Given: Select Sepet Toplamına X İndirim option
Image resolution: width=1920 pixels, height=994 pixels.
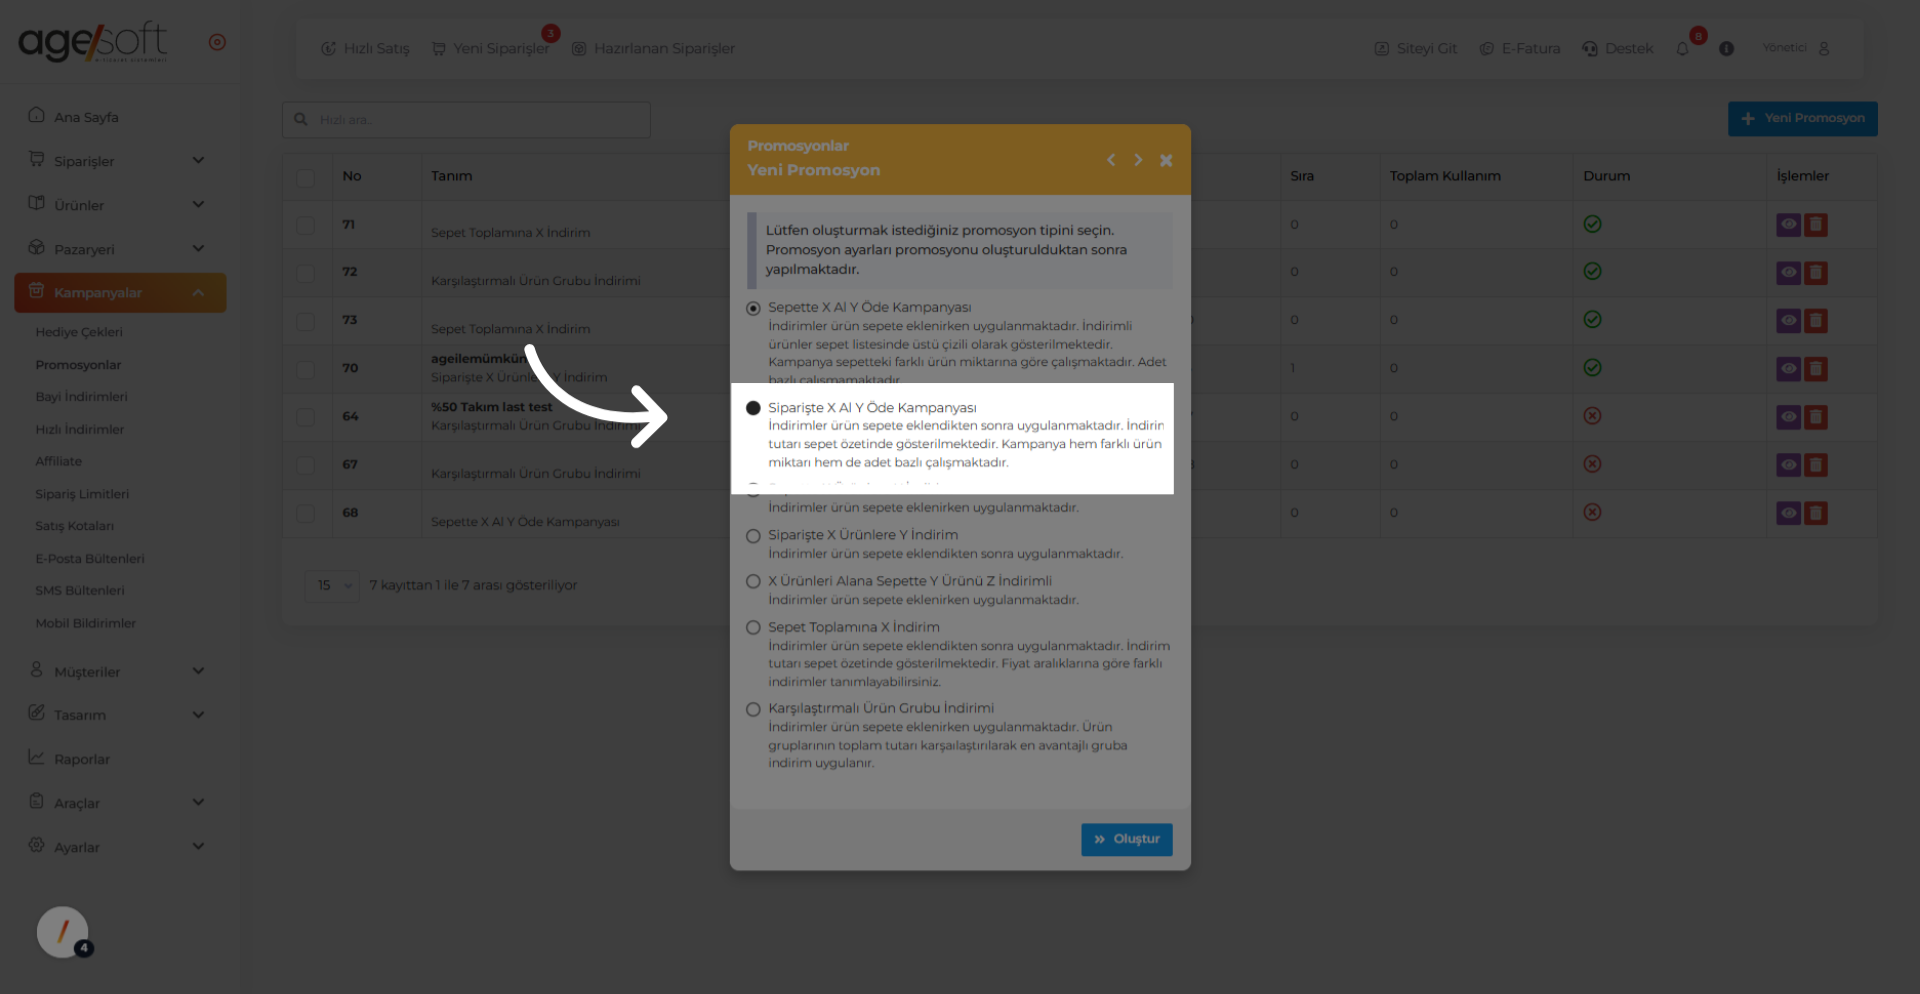Looking at the screenshot, I should [753, 628].
